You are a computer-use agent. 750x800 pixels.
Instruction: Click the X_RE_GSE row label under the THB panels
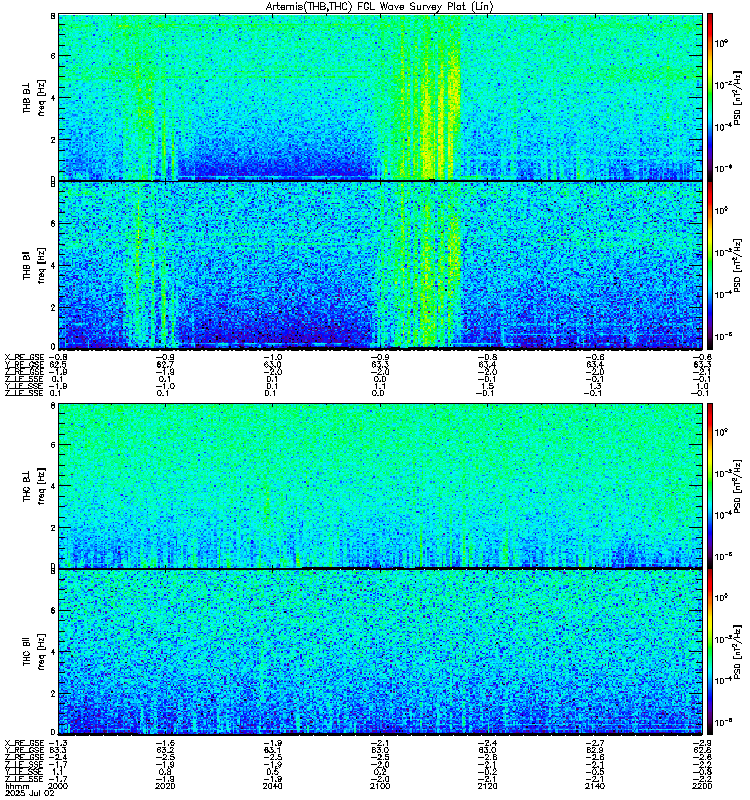[24, 357]
